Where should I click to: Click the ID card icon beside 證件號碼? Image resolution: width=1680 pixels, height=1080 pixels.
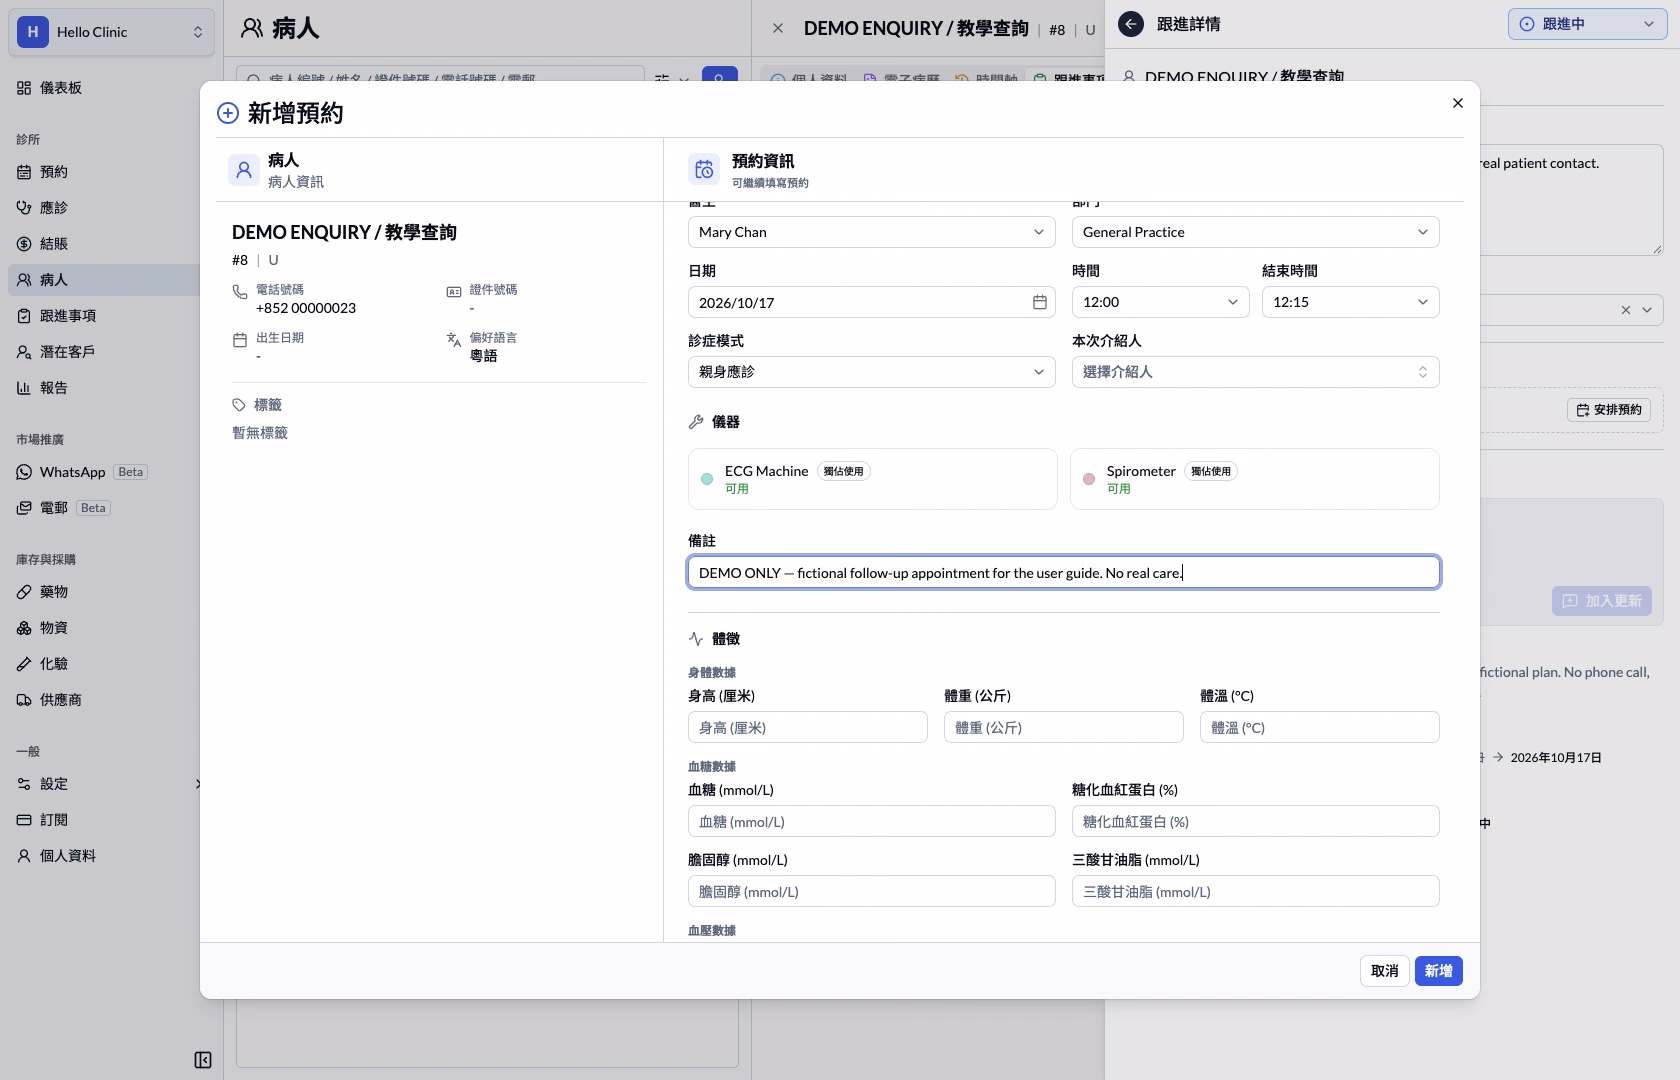[454, 291]
